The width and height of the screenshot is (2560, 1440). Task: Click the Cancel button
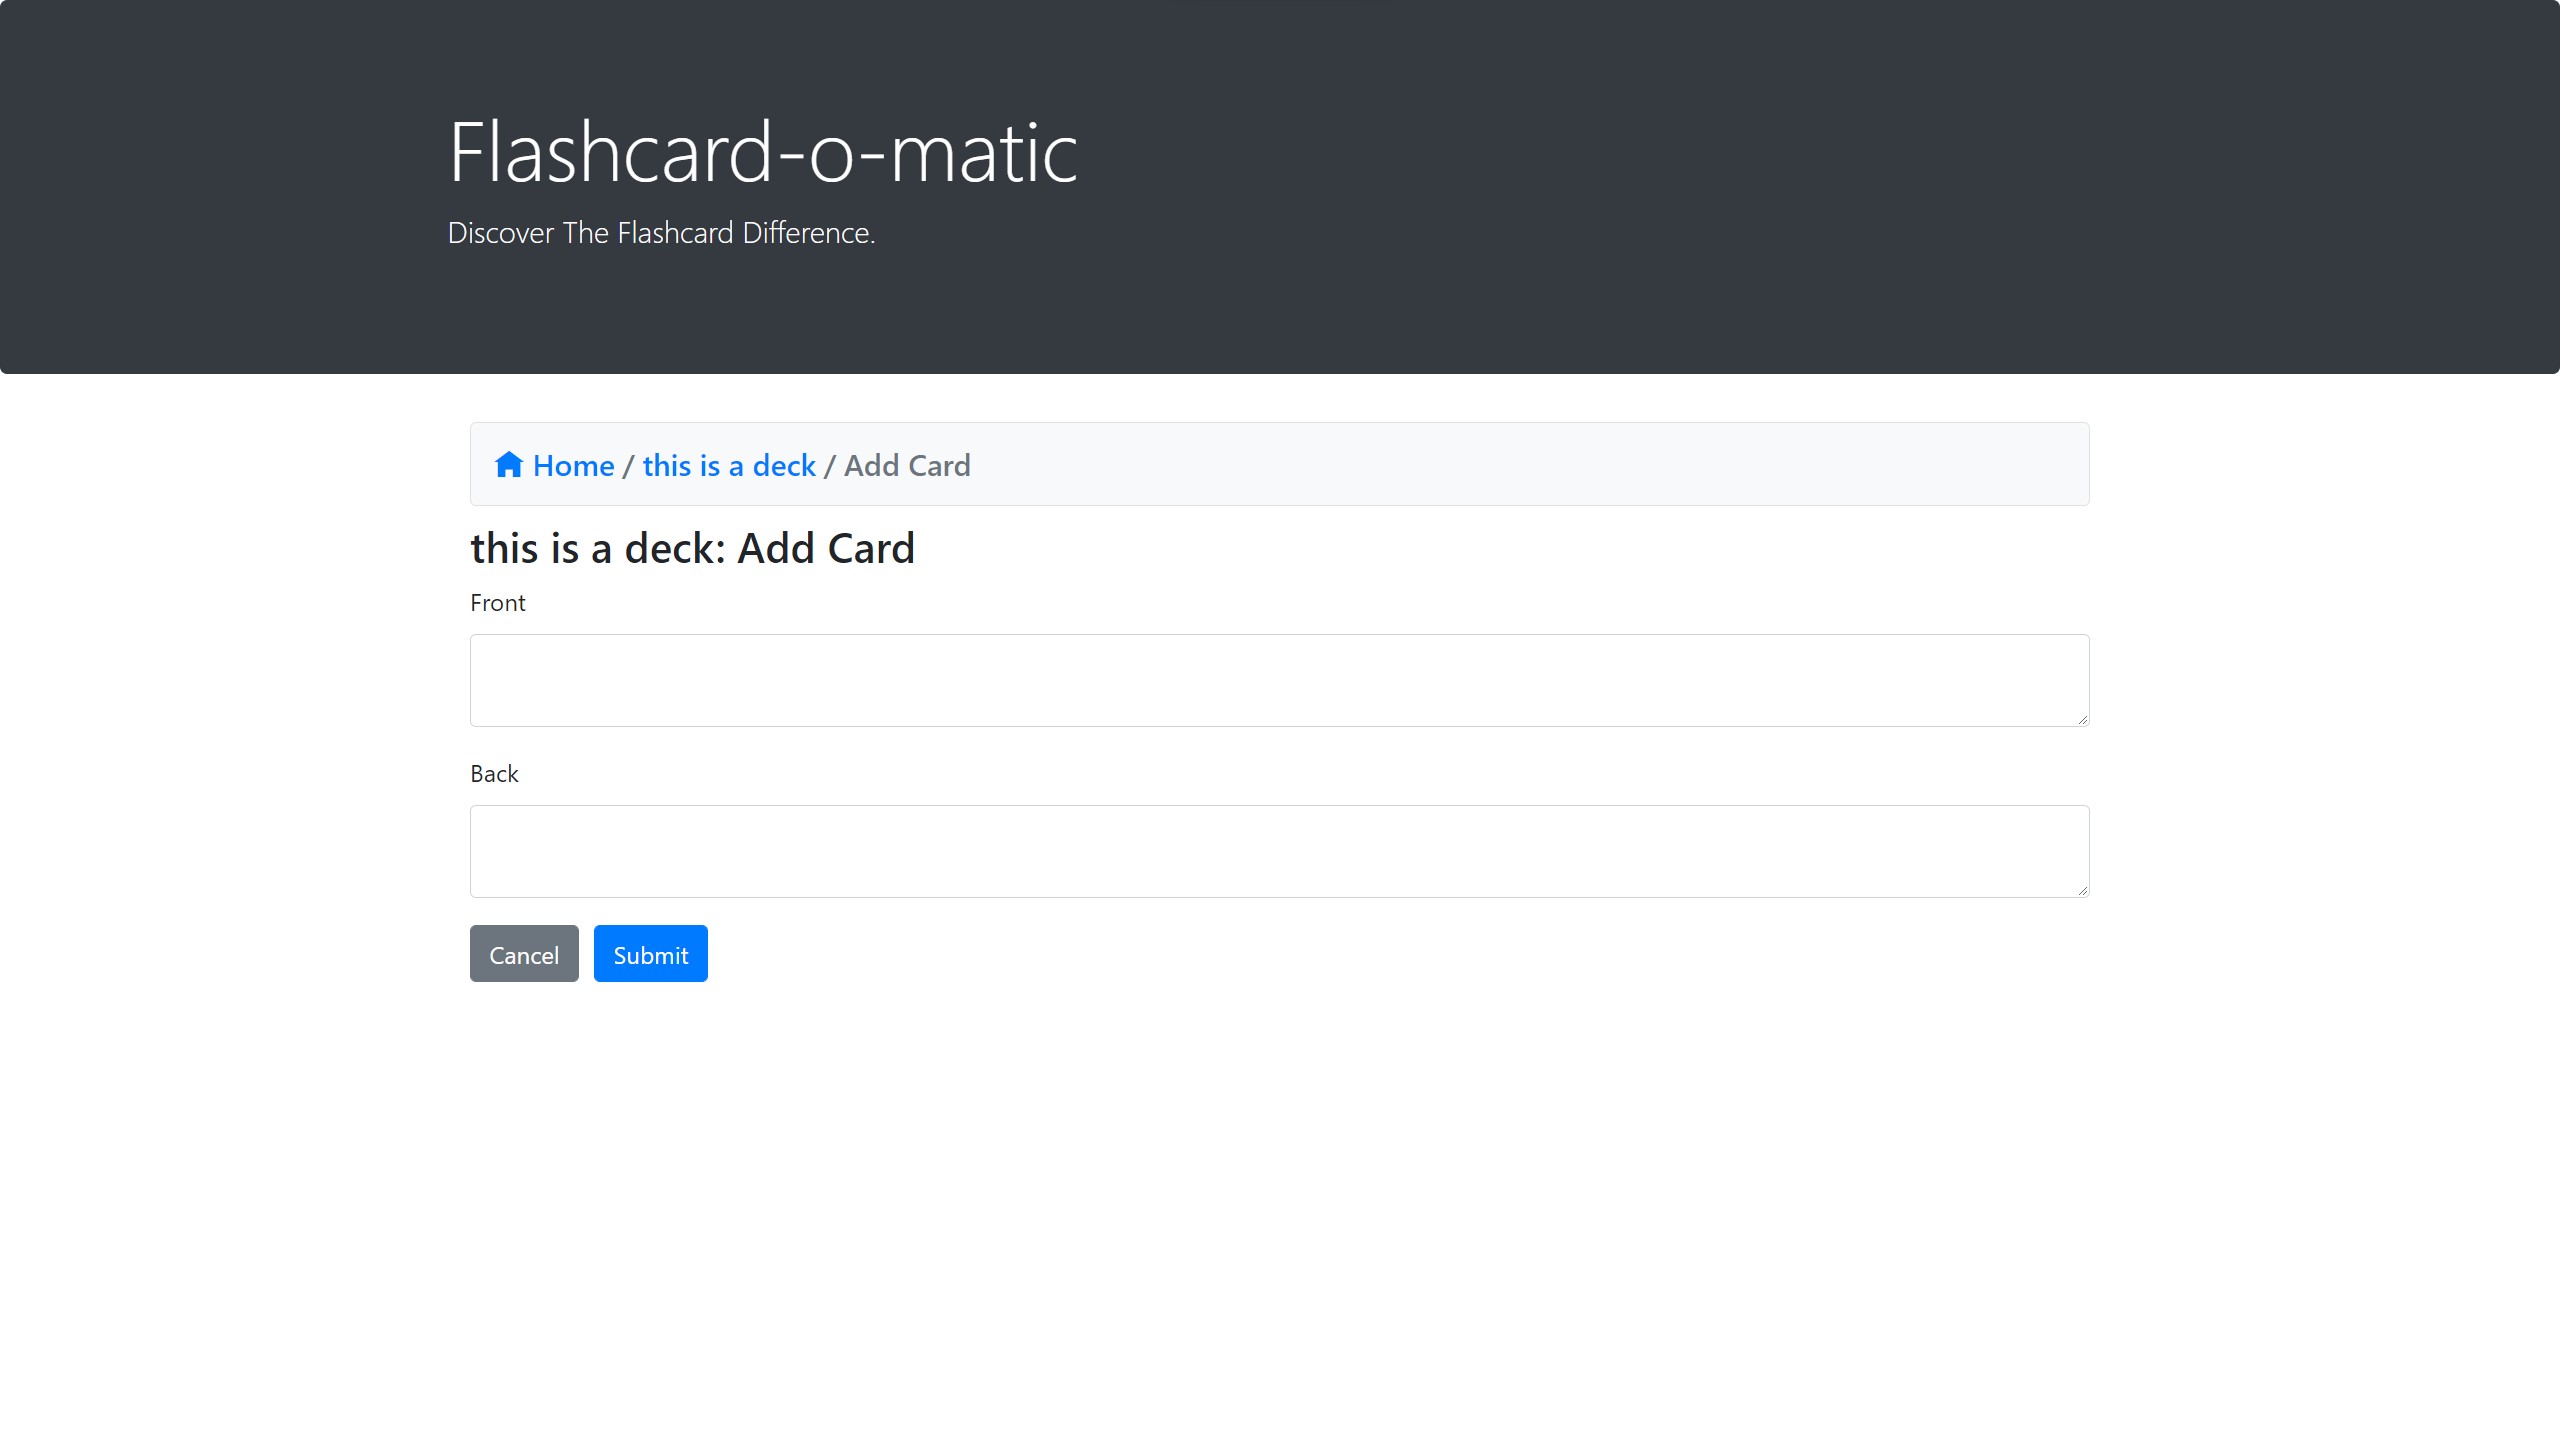(524, 954)
